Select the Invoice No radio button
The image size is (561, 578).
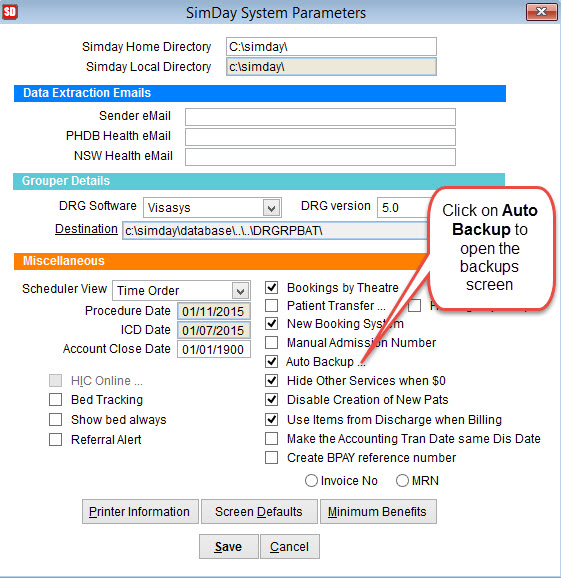[311, 481]
